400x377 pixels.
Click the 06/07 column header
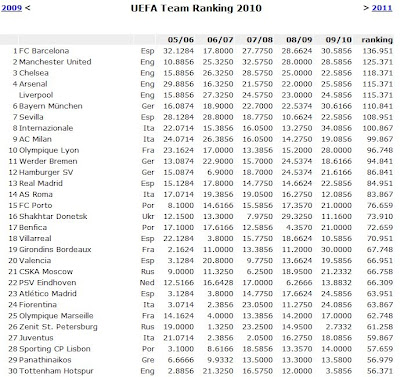click(x=220, y=40)
